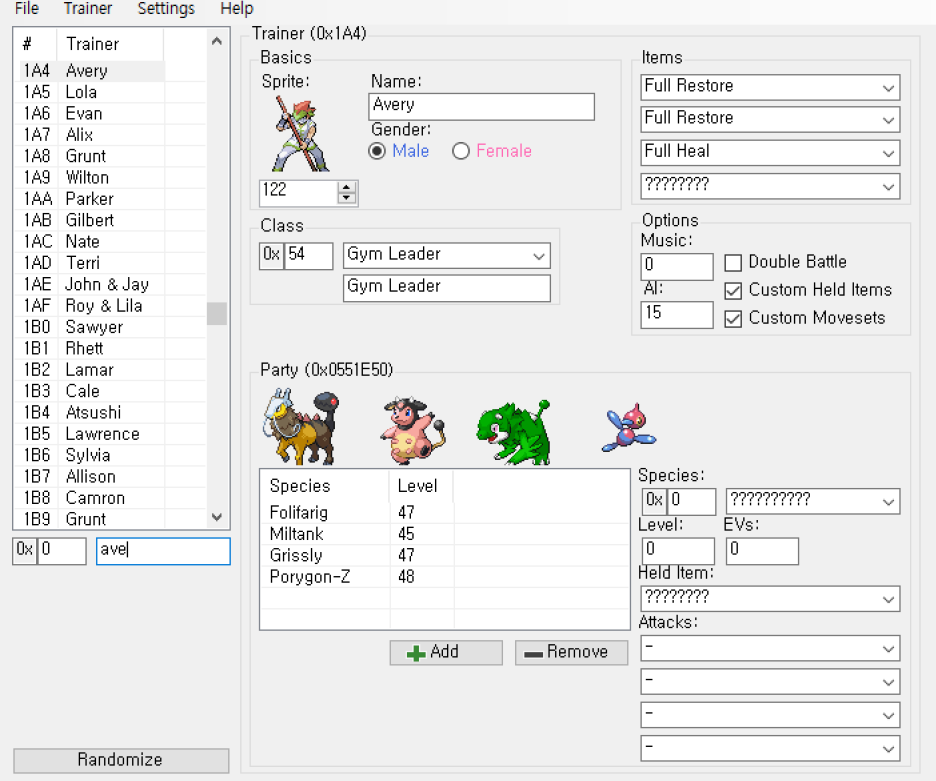The width and height of the screenshot is (936, 781).
Task: Click the Remove party member button
Action: (571, 653)
